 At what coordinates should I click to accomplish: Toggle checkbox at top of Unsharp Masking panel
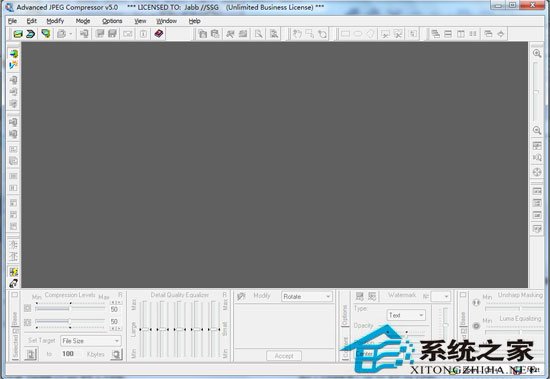tap(463, 294)
